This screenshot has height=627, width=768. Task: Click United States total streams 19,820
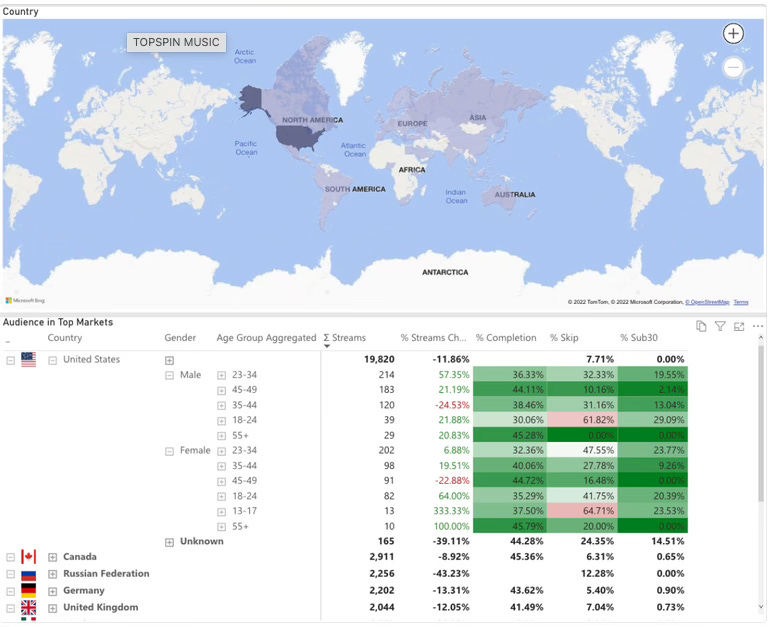379,360
